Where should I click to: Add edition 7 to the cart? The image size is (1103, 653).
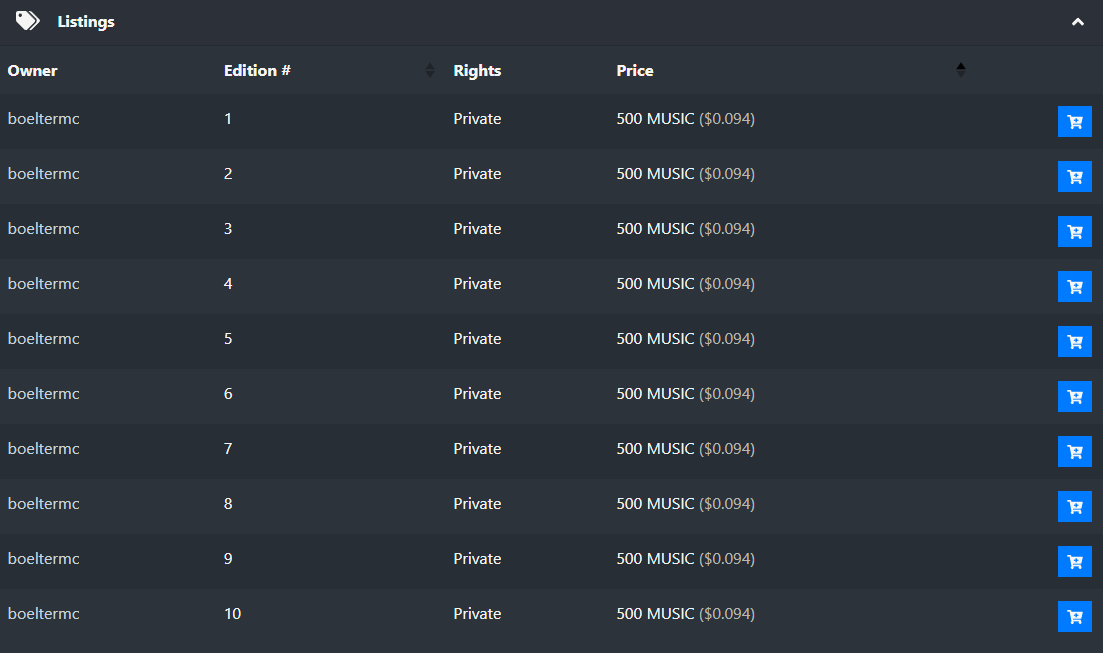coord(1074,451)
